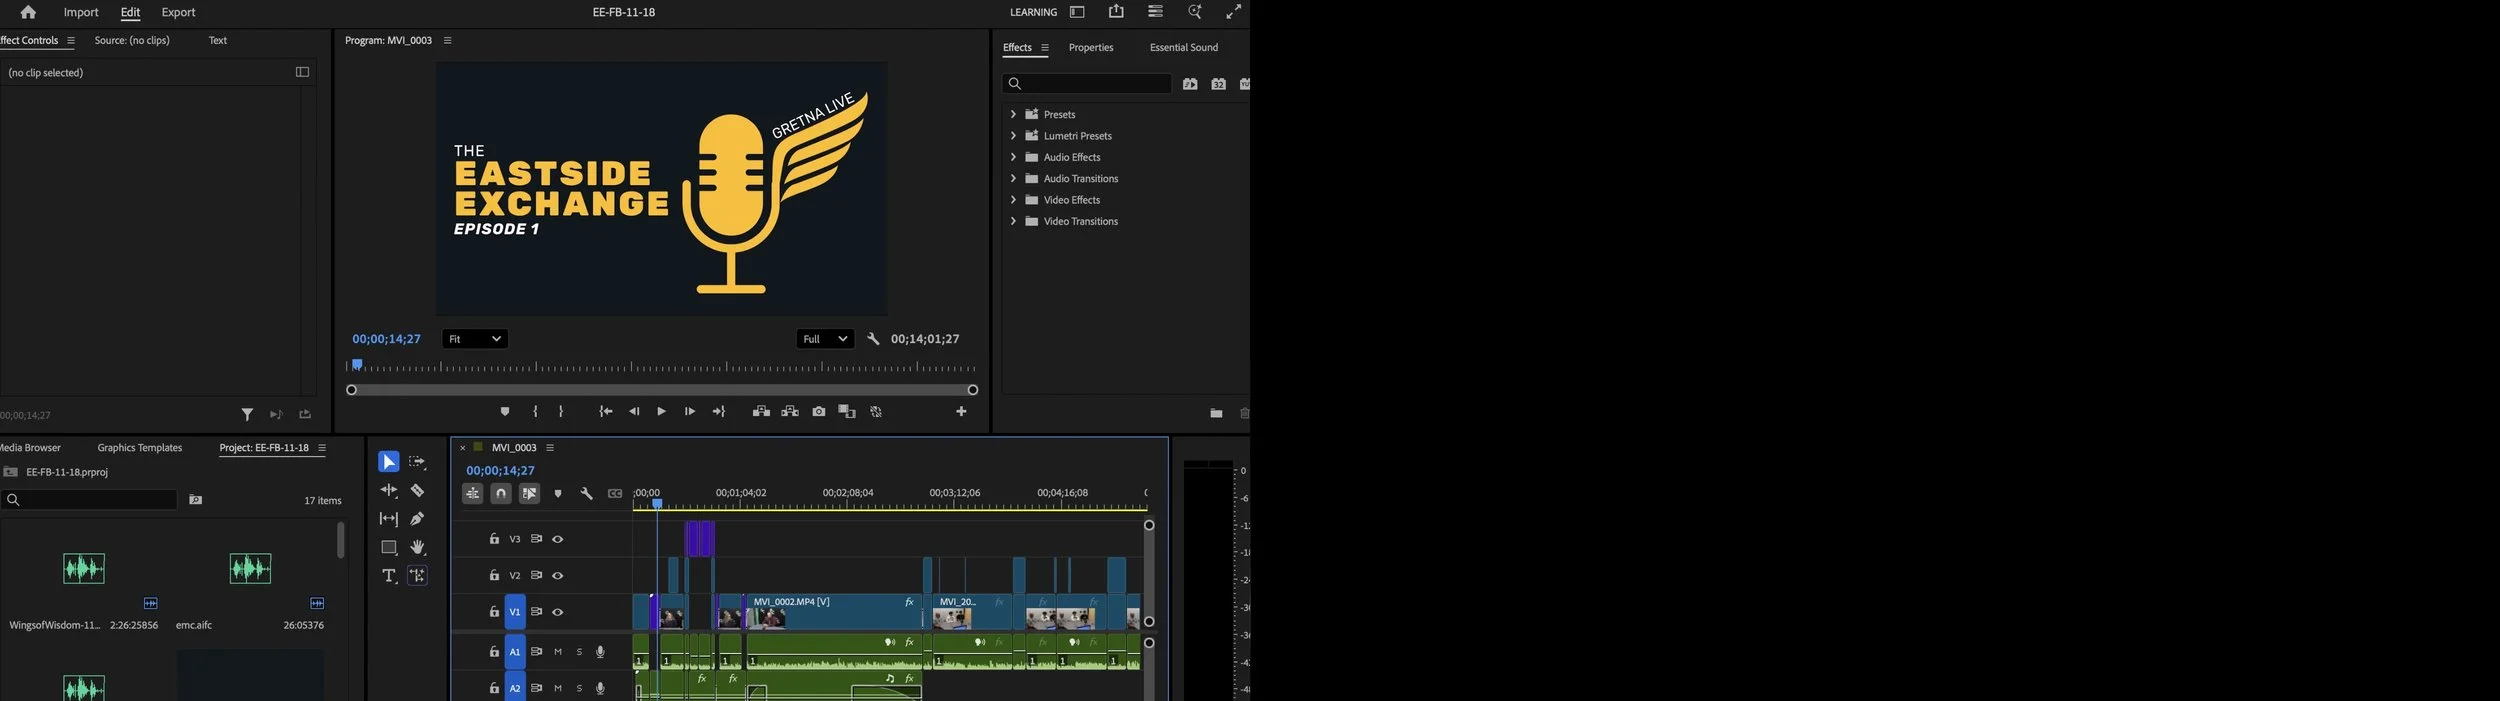Screen dimensions: 2500x701
Task: Open the Essential Sound tab
Action: [x=1184, y=48]
